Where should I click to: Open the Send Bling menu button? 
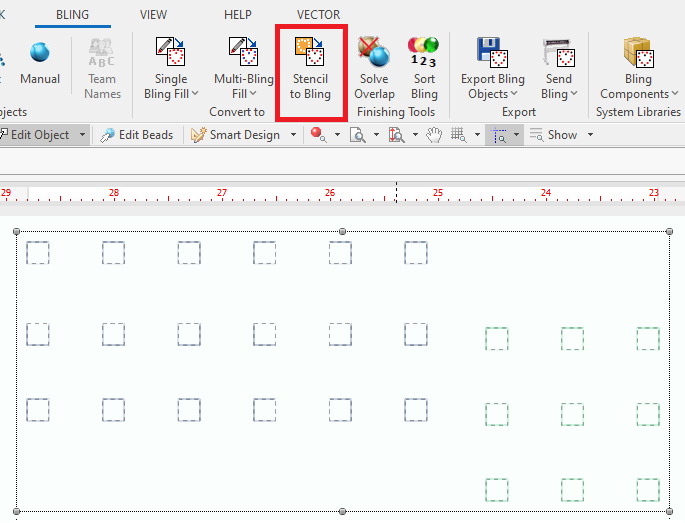[x=559, y=70]
